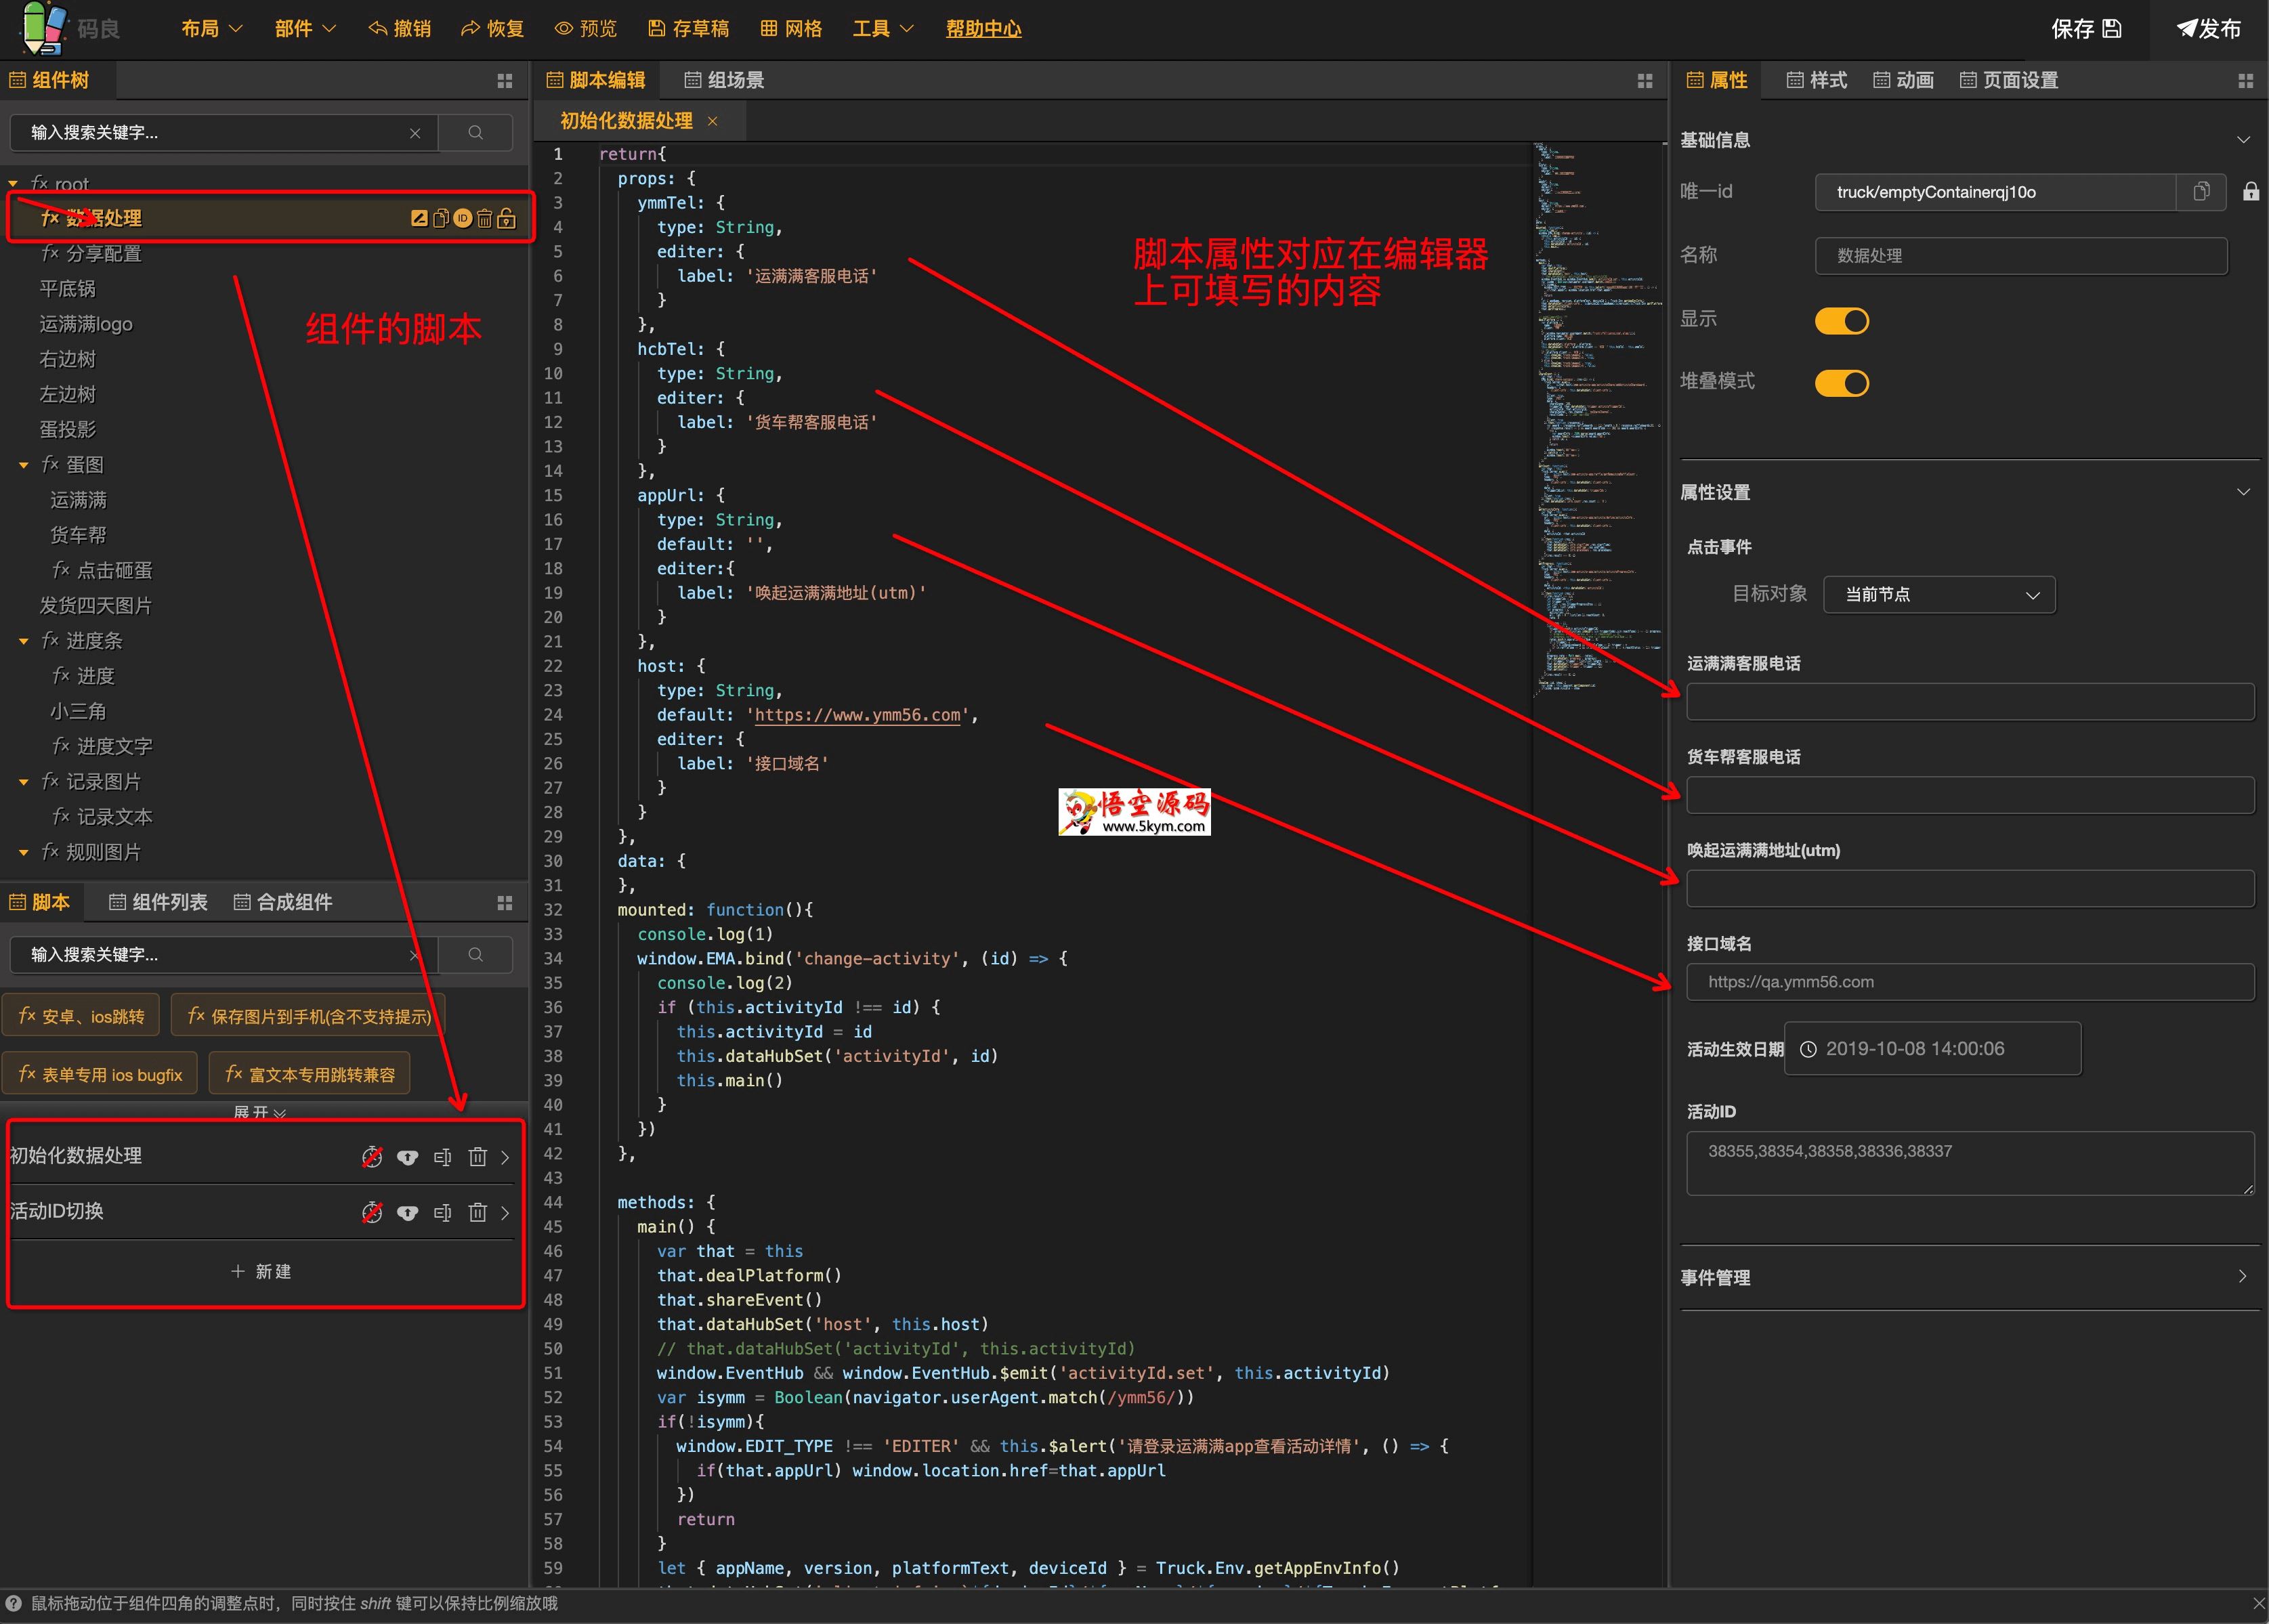Click the grid icon in 脚本编辑 panel header
Image resolution: width=2269 pixels, height=1624 pixels.
click(1644, 81)
